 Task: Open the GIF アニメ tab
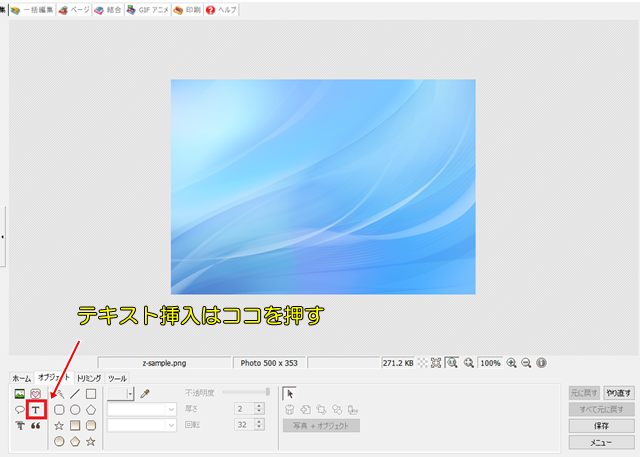coord(148,10)
